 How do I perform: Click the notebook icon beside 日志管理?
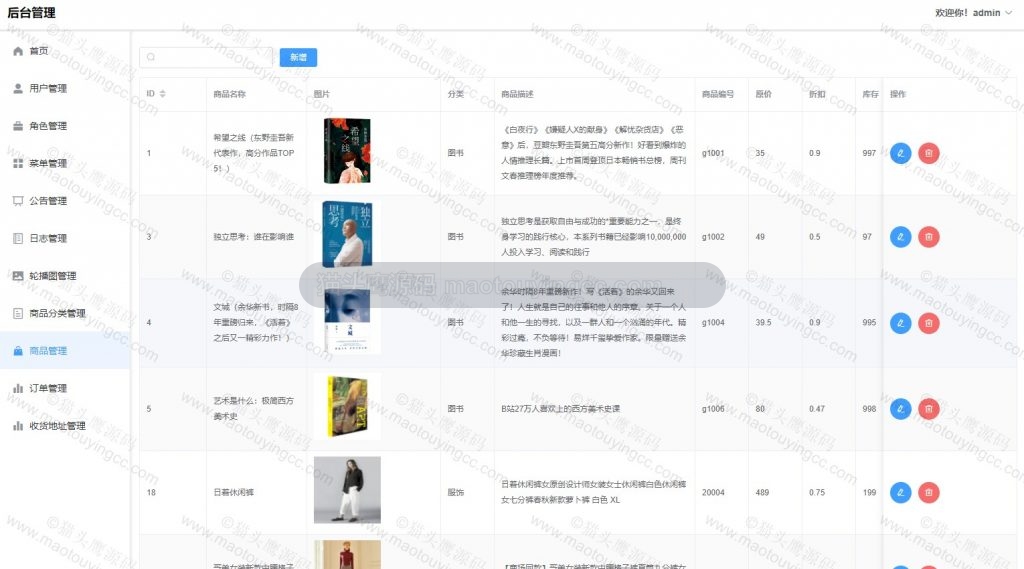18,238
